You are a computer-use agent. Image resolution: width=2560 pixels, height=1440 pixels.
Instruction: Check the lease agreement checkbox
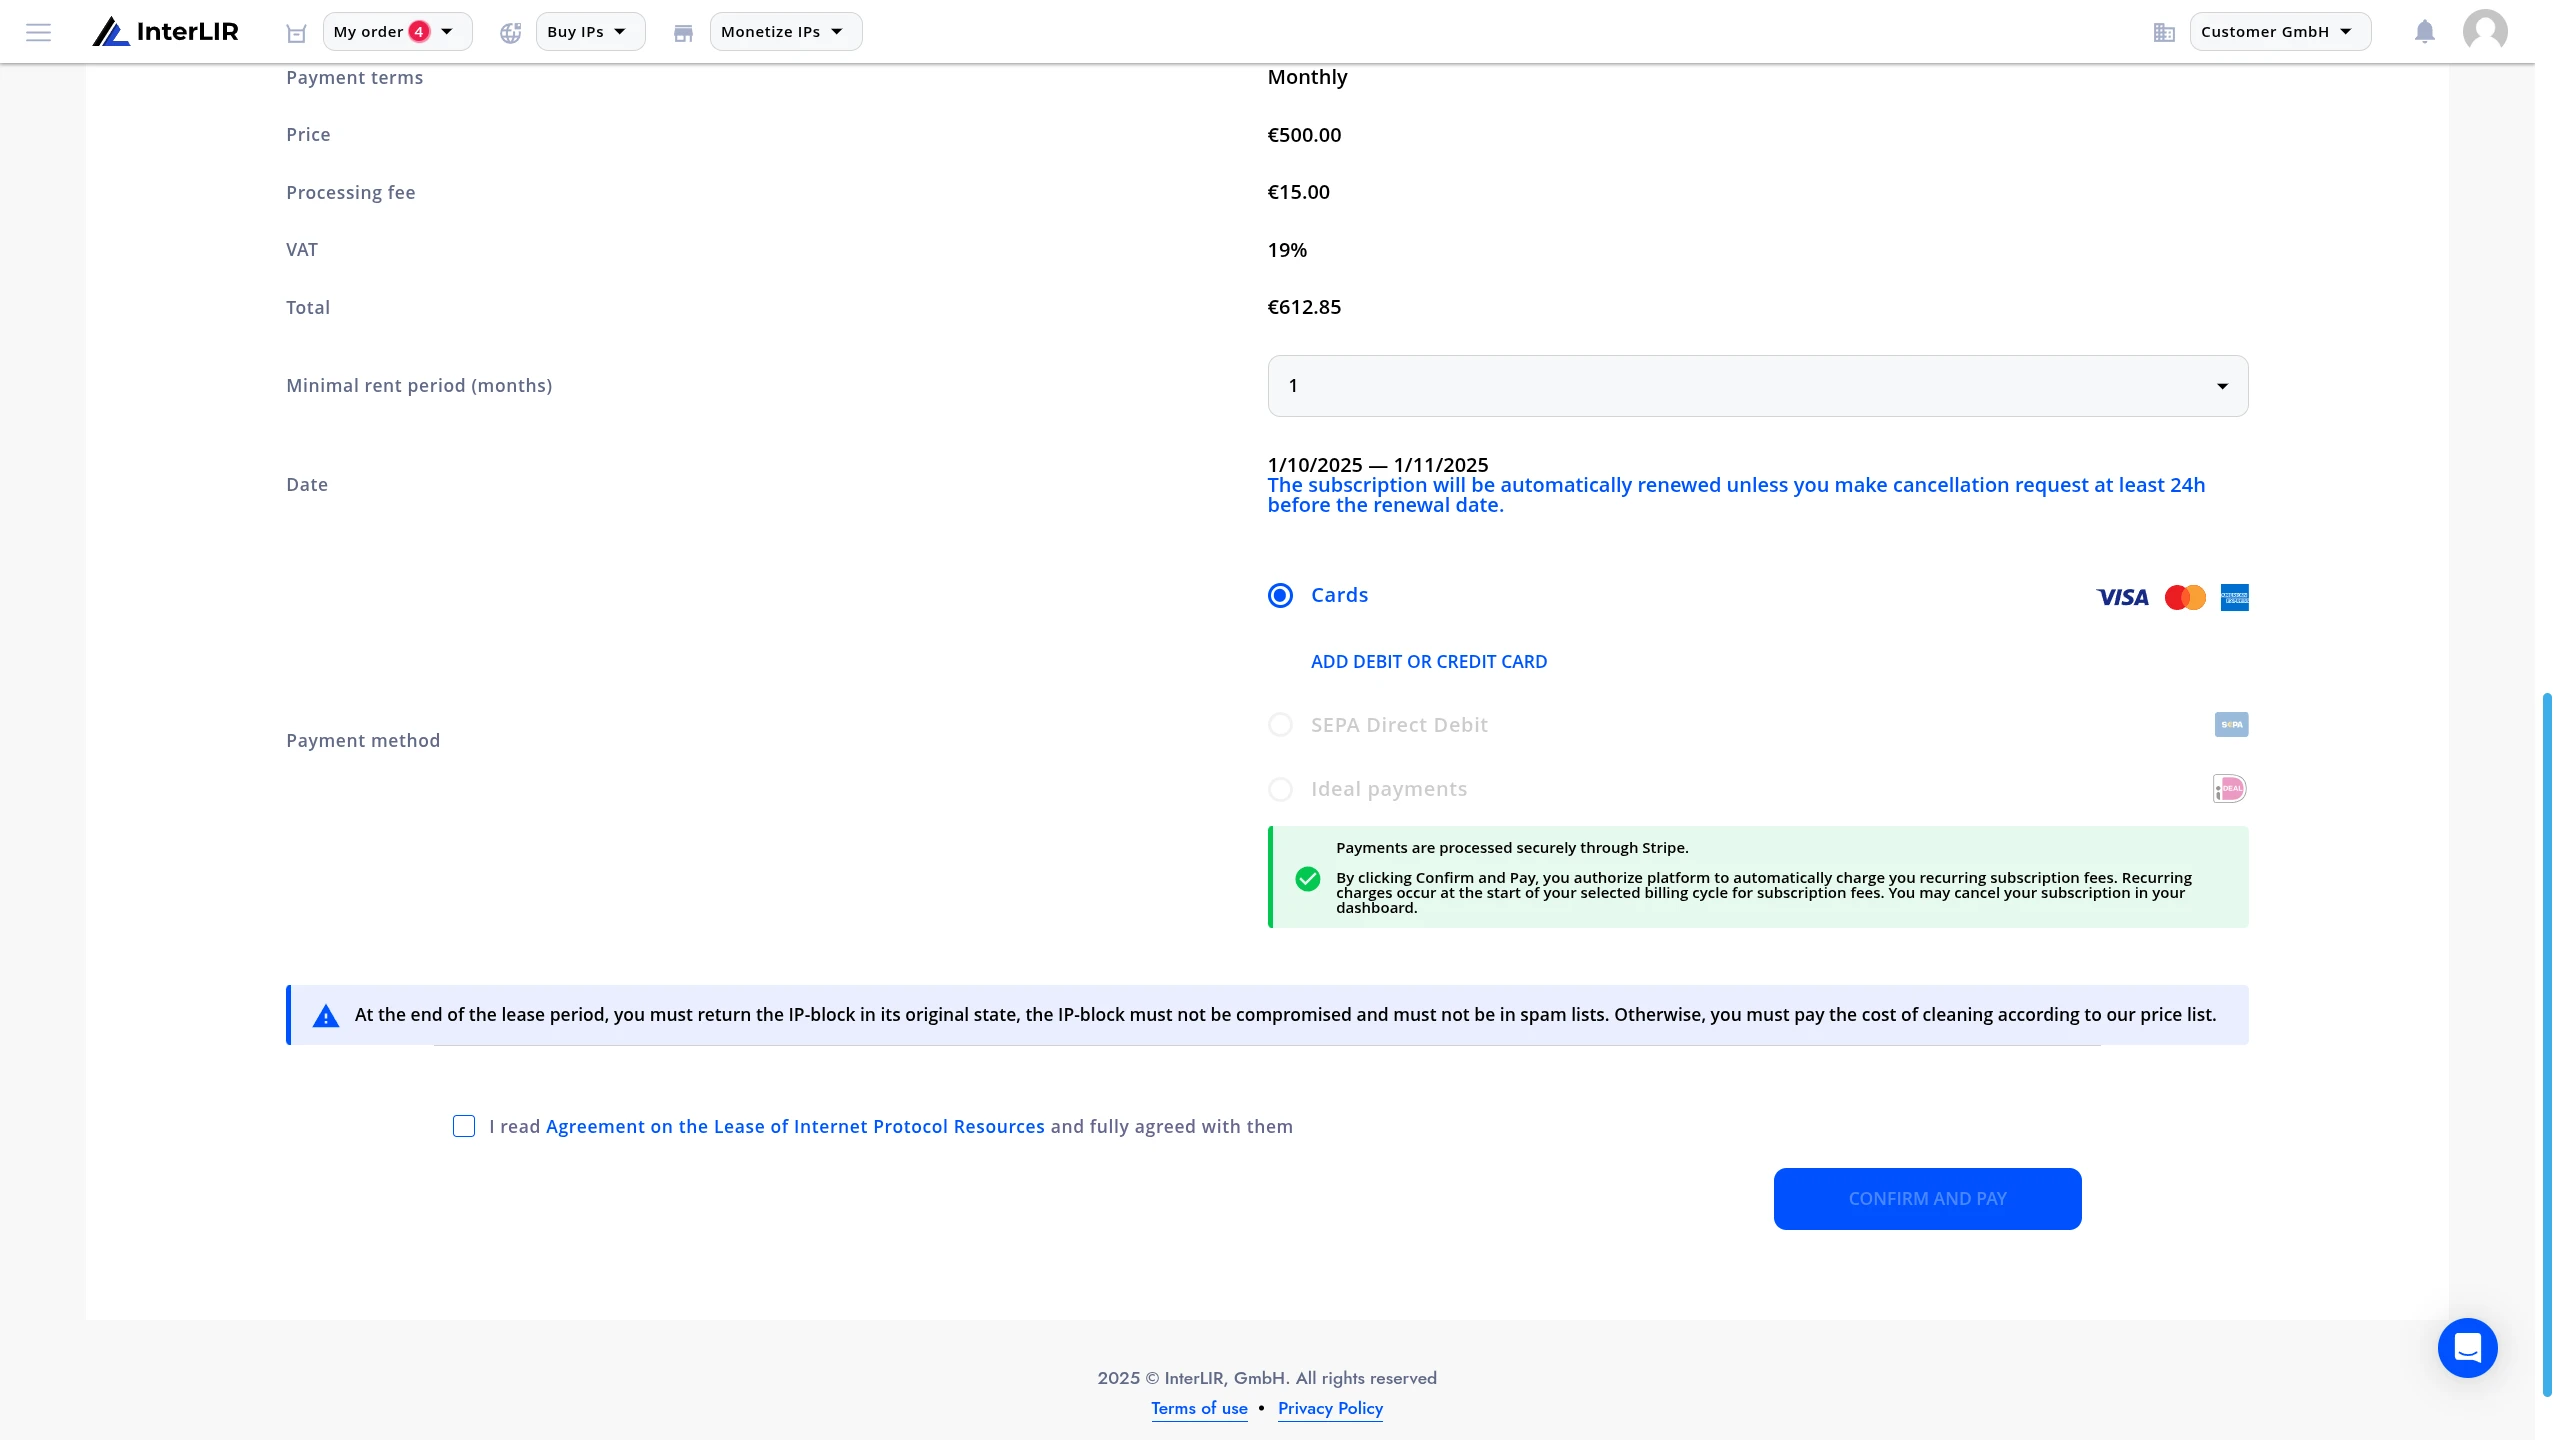coord(463,1126)
